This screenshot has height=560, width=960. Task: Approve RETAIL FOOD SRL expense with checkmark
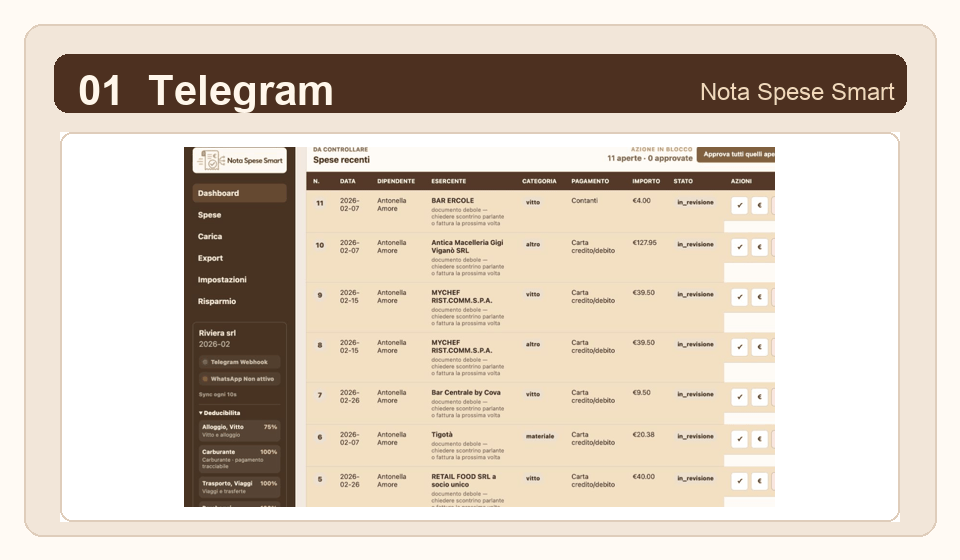click(740, 481)
